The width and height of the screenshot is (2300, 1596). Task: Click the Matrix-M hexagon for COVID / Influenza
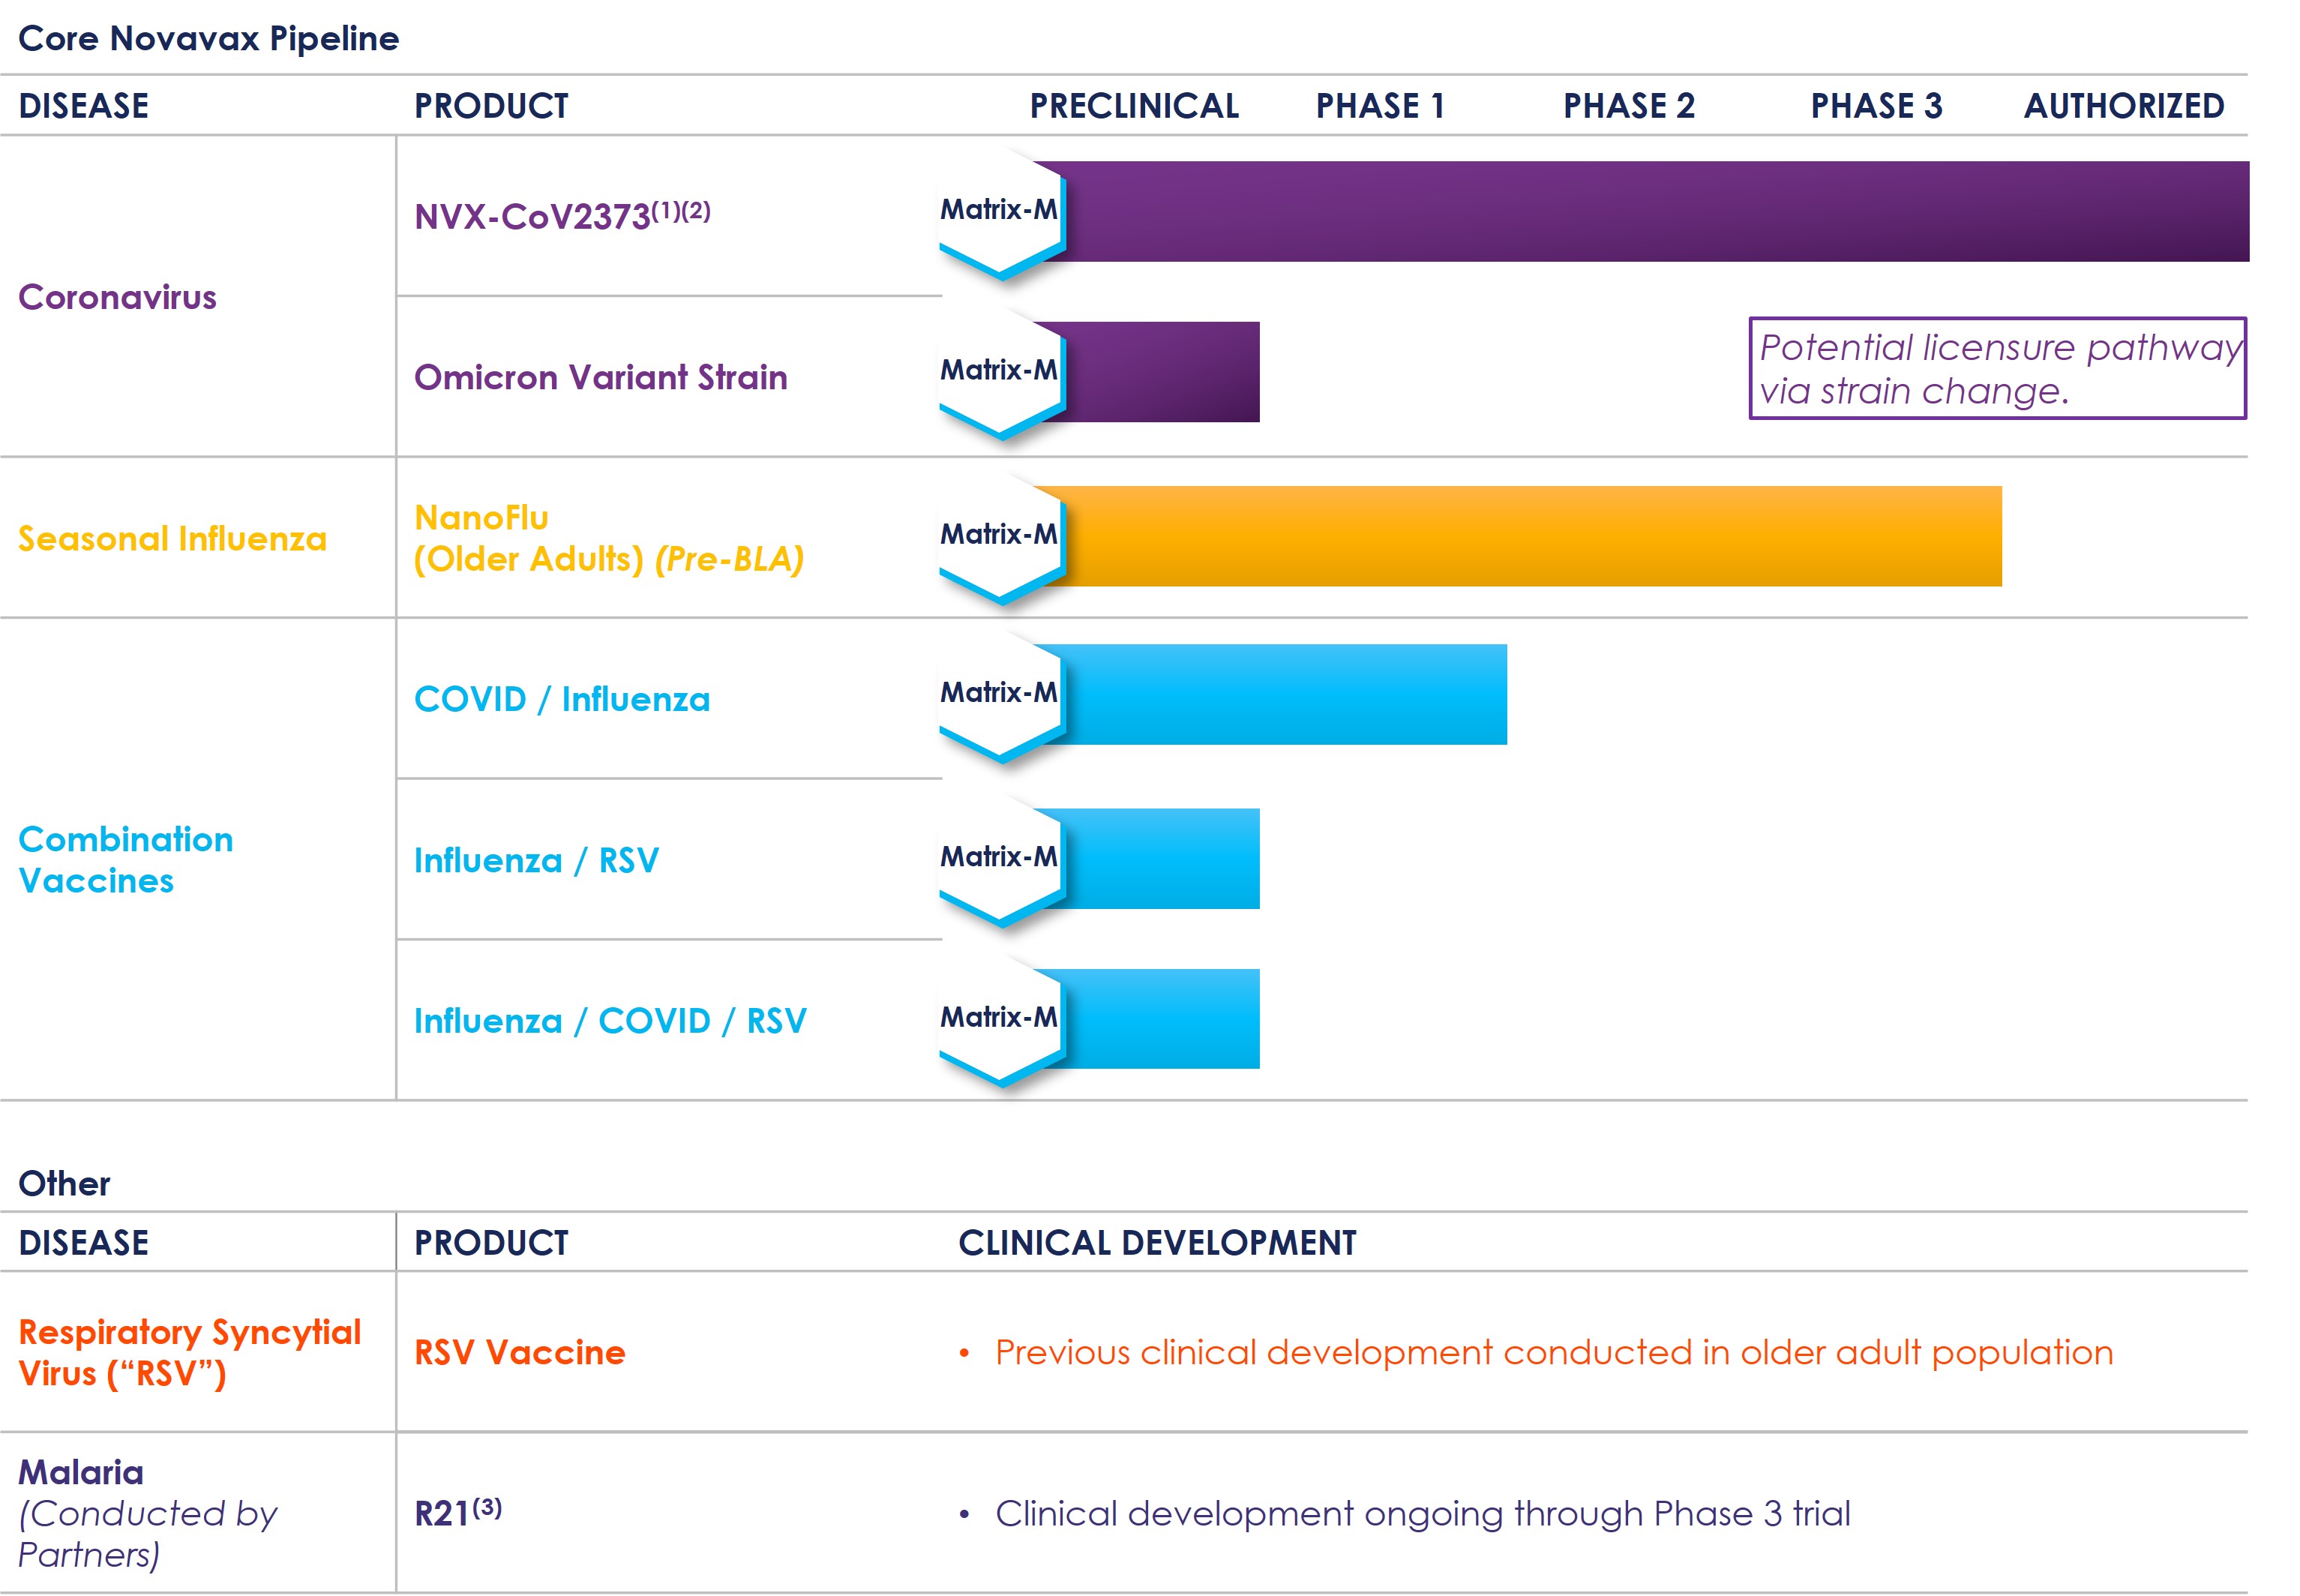[x=1000, y=693]
